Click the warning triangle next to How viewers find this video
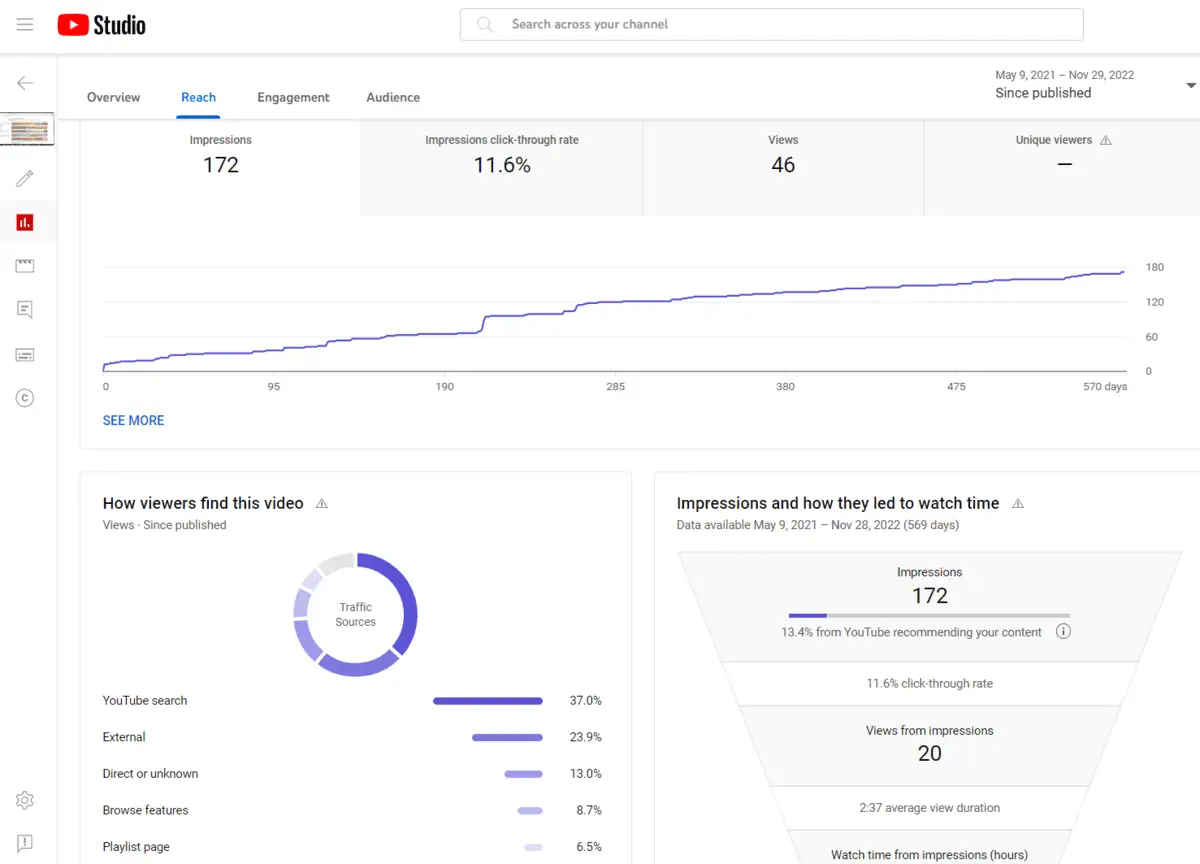This screenshot has height=864, width=1200. (x=321, y=504)
